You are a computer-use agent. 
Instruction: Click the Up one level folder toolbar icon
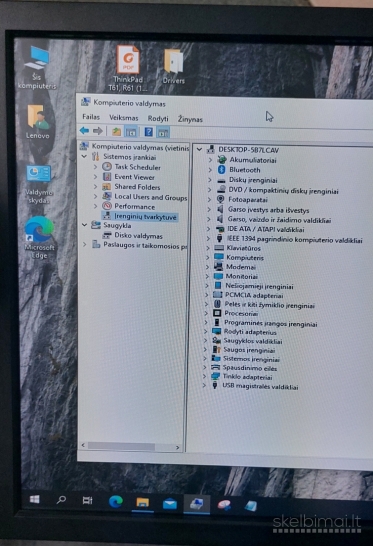[116, 132]
